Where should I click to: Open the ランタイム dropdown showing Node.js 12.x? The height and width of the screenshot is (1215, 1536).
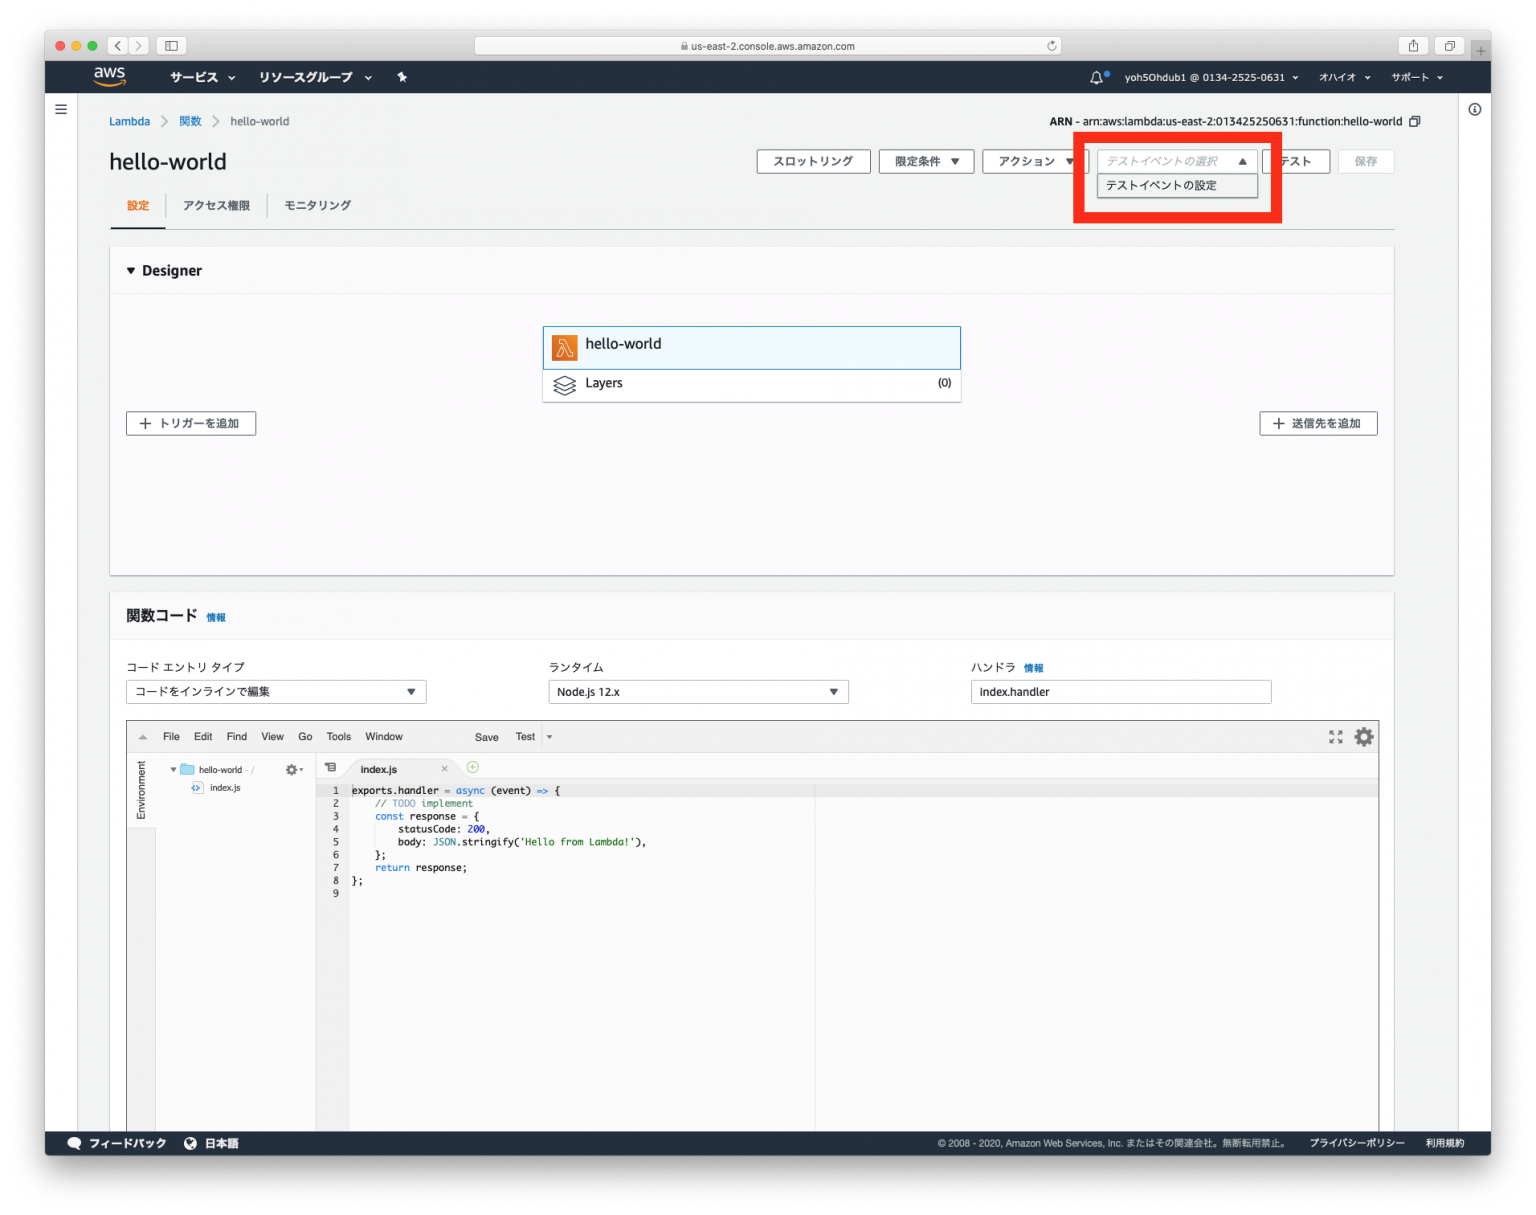point(697,691)
